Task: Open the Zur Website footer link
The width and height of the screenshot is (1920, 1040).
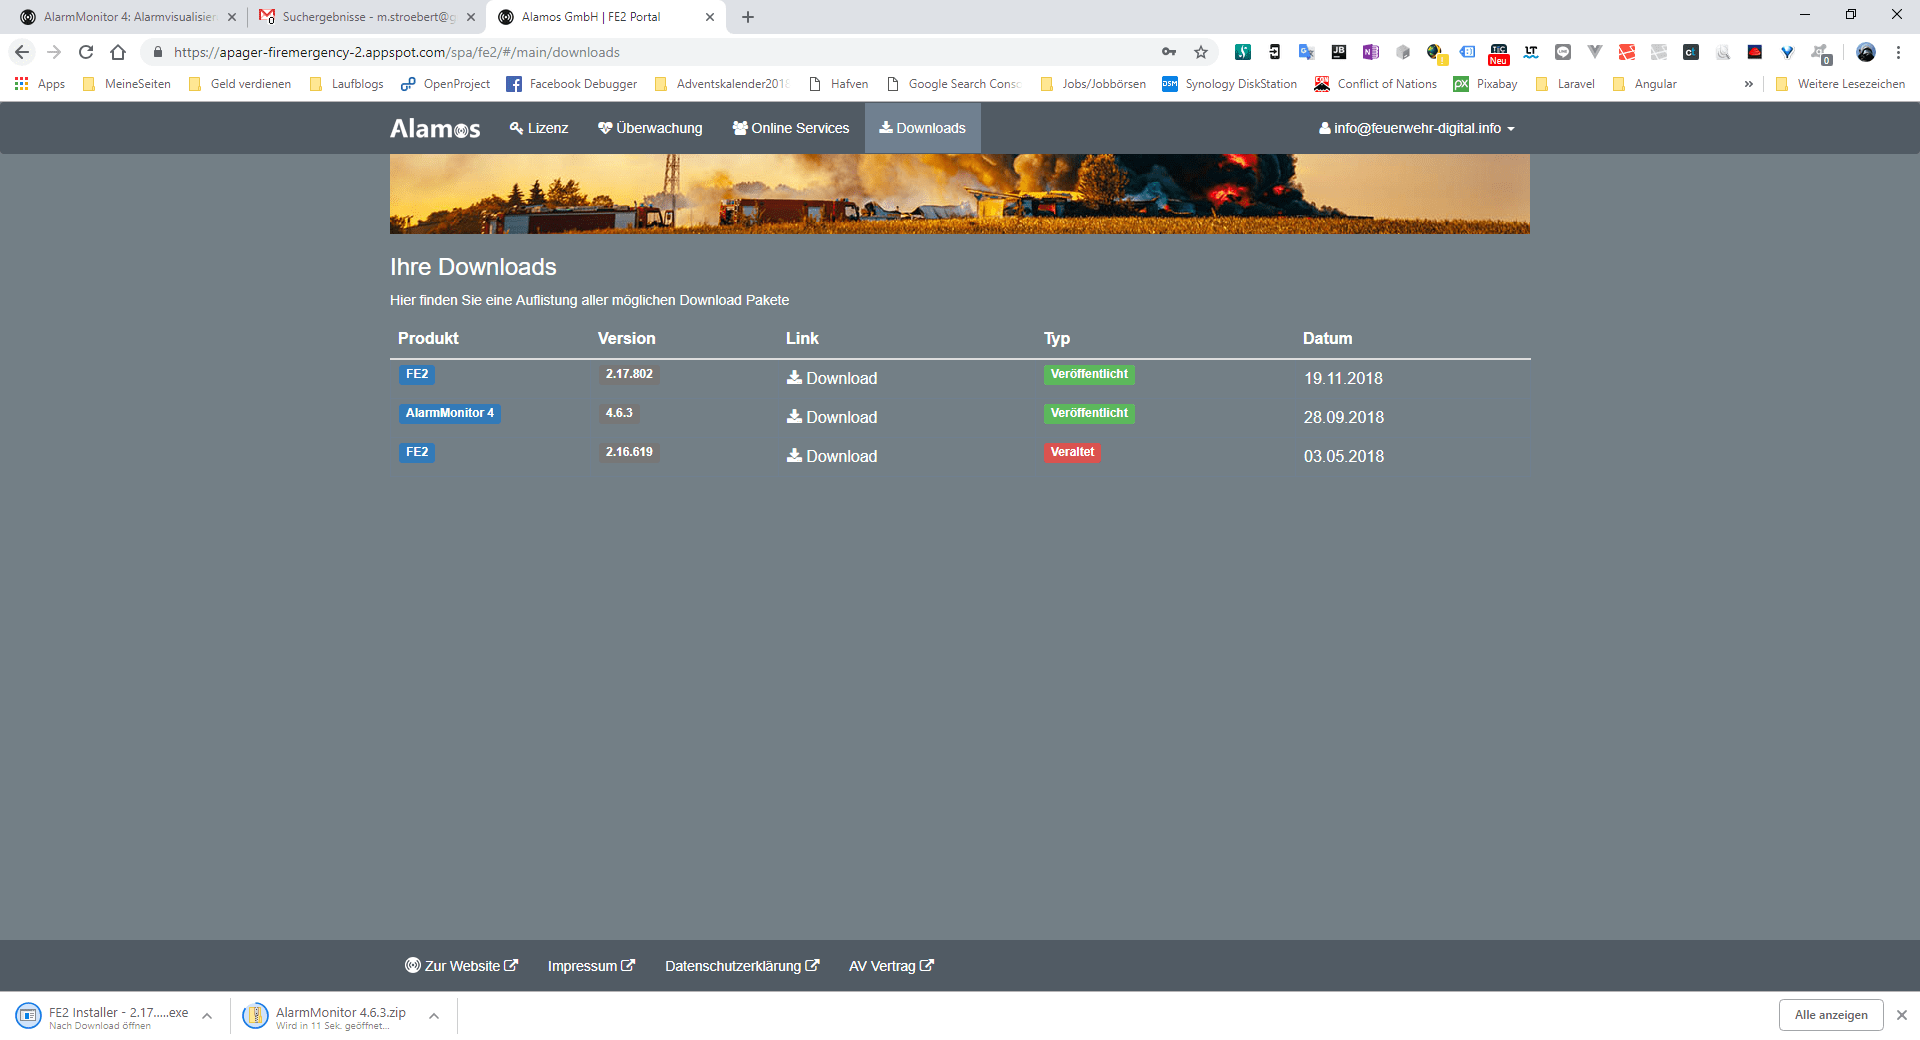Action: point(461,966)
